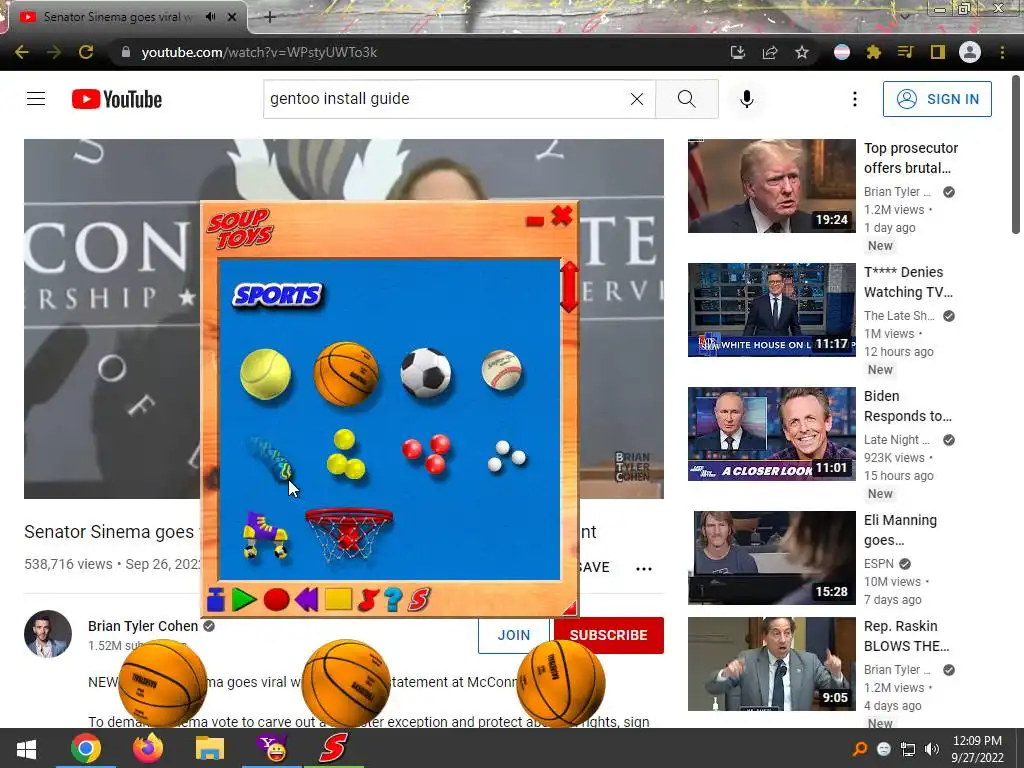Pick the three red balls toy

click(x=427, y=453)
